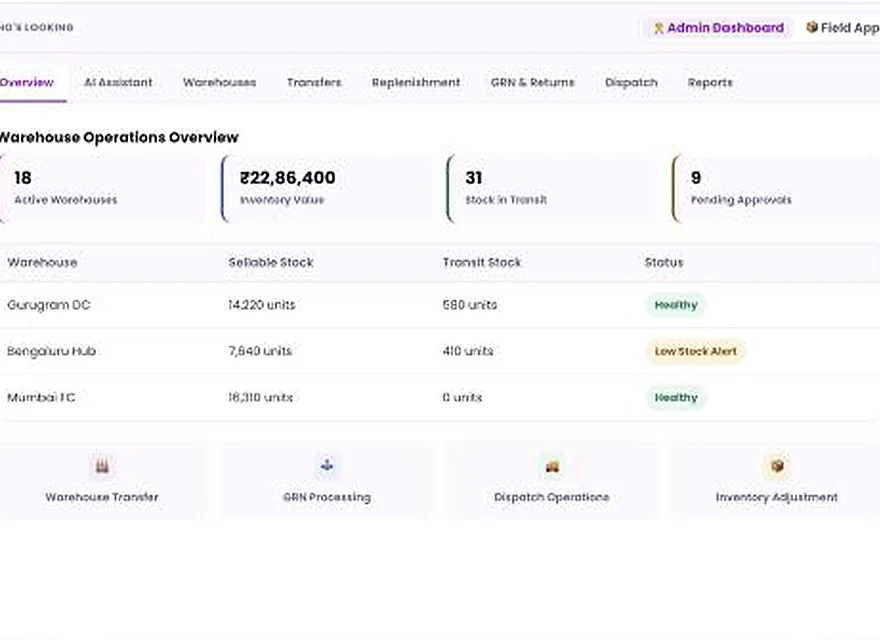Open the GRN Processing quick action
The width and height of the screenshot is (880, 640).
(327, 481)
